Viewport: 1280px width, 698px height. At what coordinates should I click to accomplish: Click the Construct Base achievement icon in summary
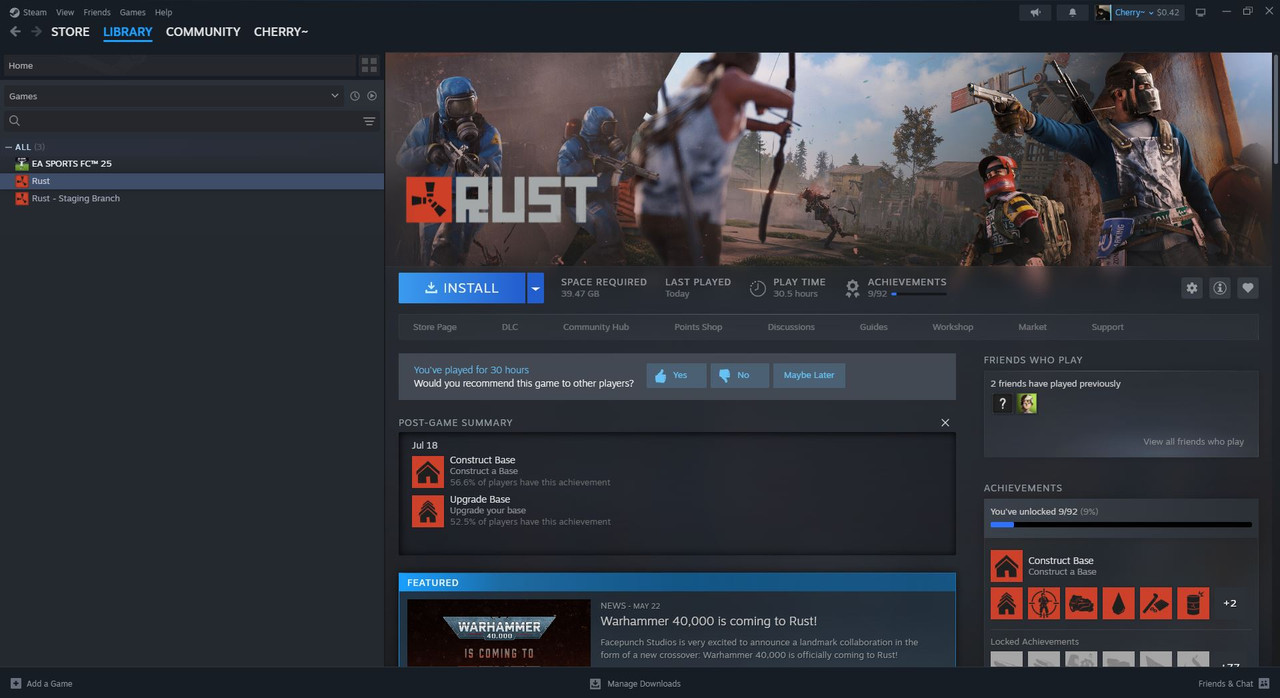pos(428,472)
